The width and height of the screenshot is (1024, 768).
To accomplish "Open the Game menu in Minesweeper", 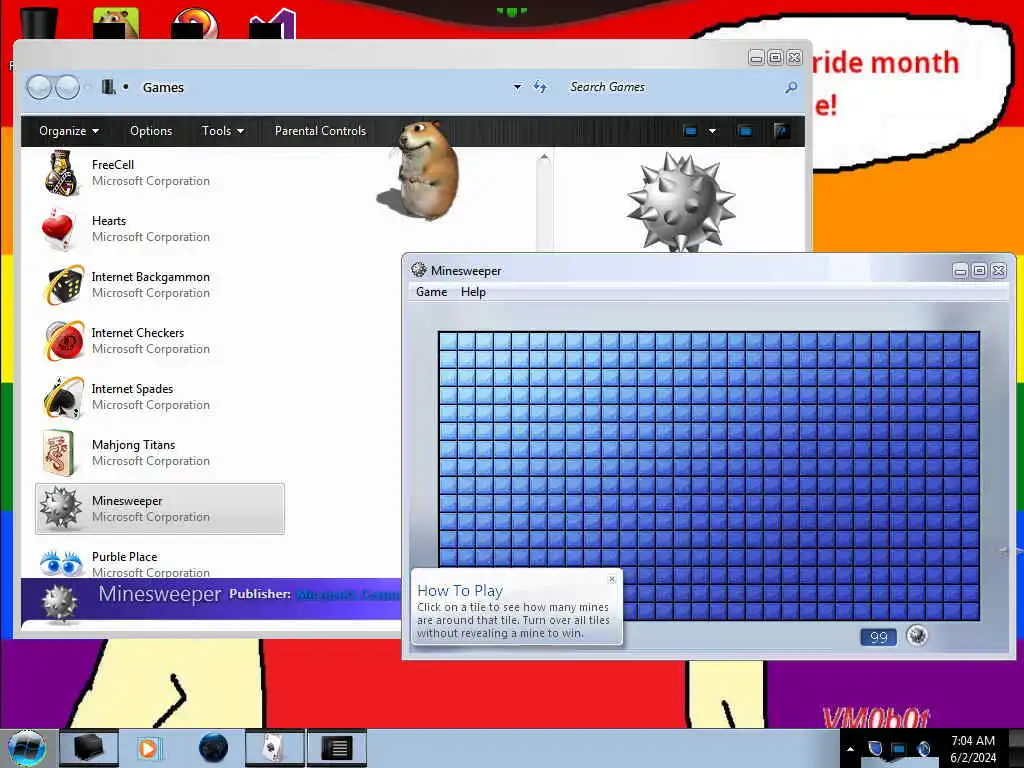I will point(432,292).
